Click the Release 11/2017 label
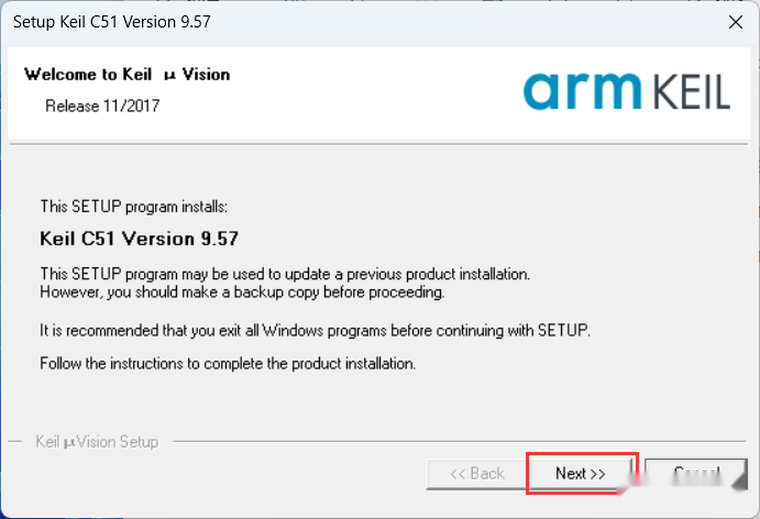Screen dimensions: 760x519 102,106
